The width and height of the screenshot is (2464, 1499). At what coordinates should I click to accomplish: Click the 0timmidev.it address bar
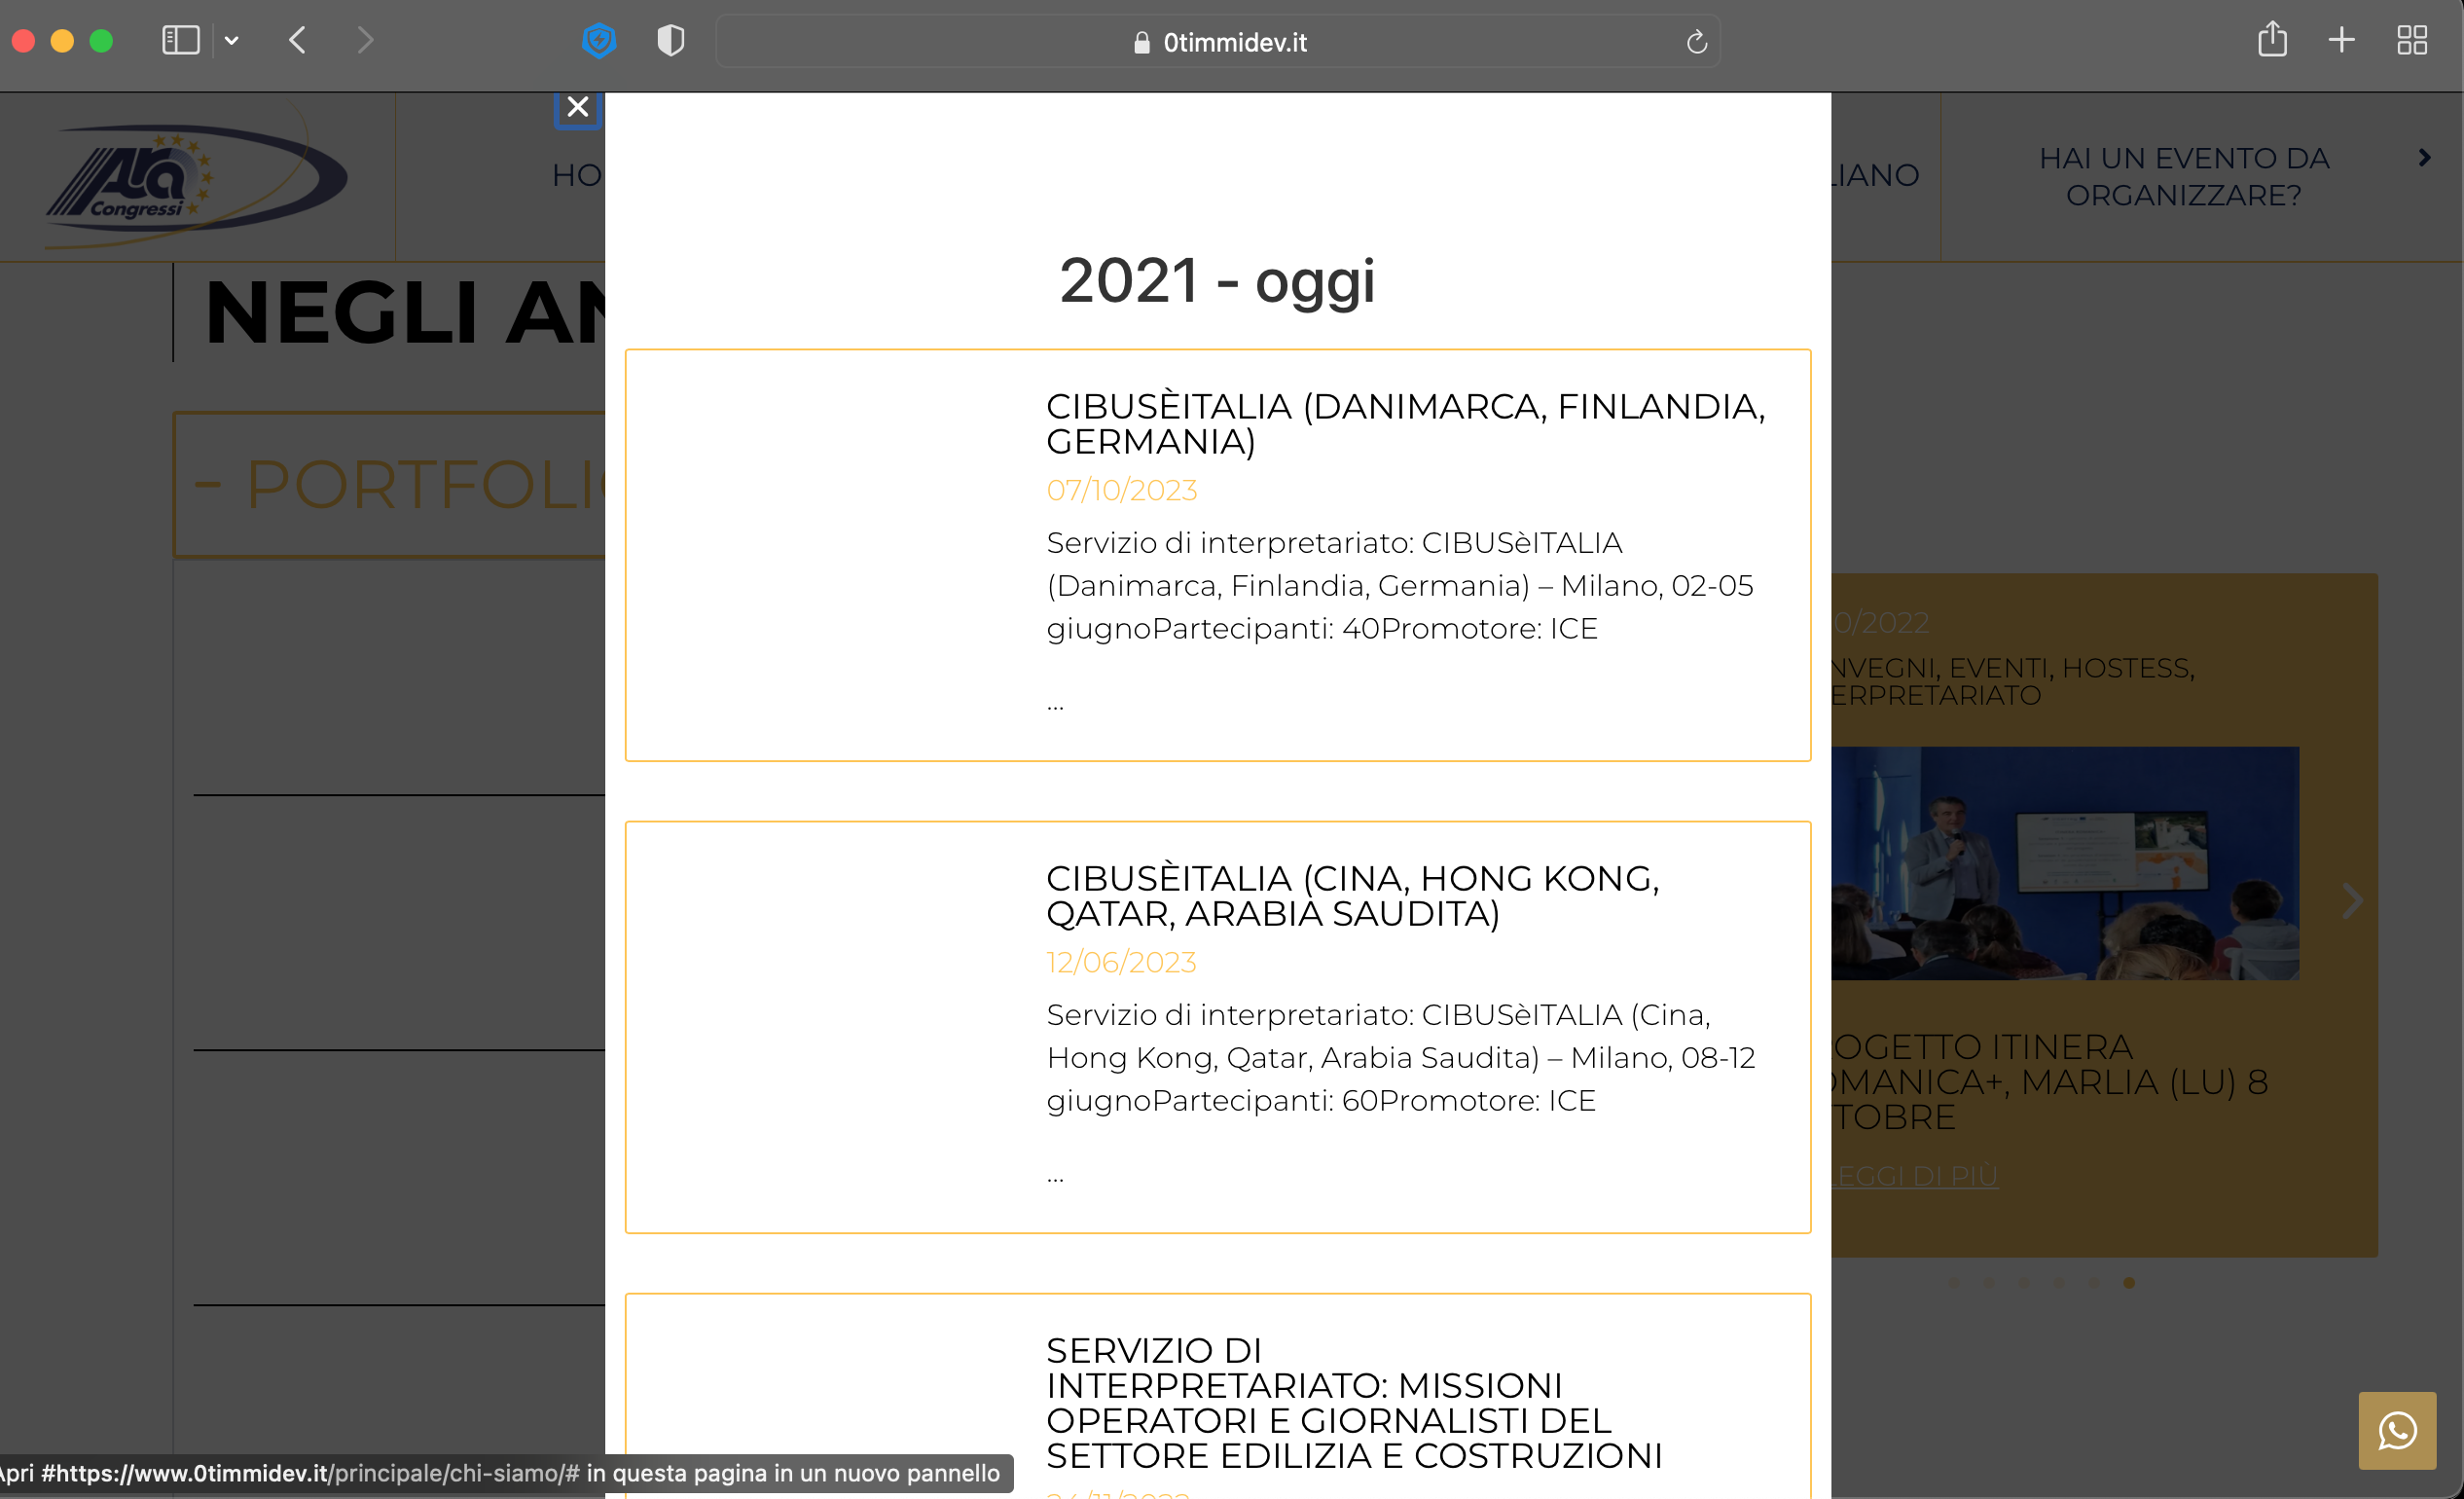pos(1218,41)
